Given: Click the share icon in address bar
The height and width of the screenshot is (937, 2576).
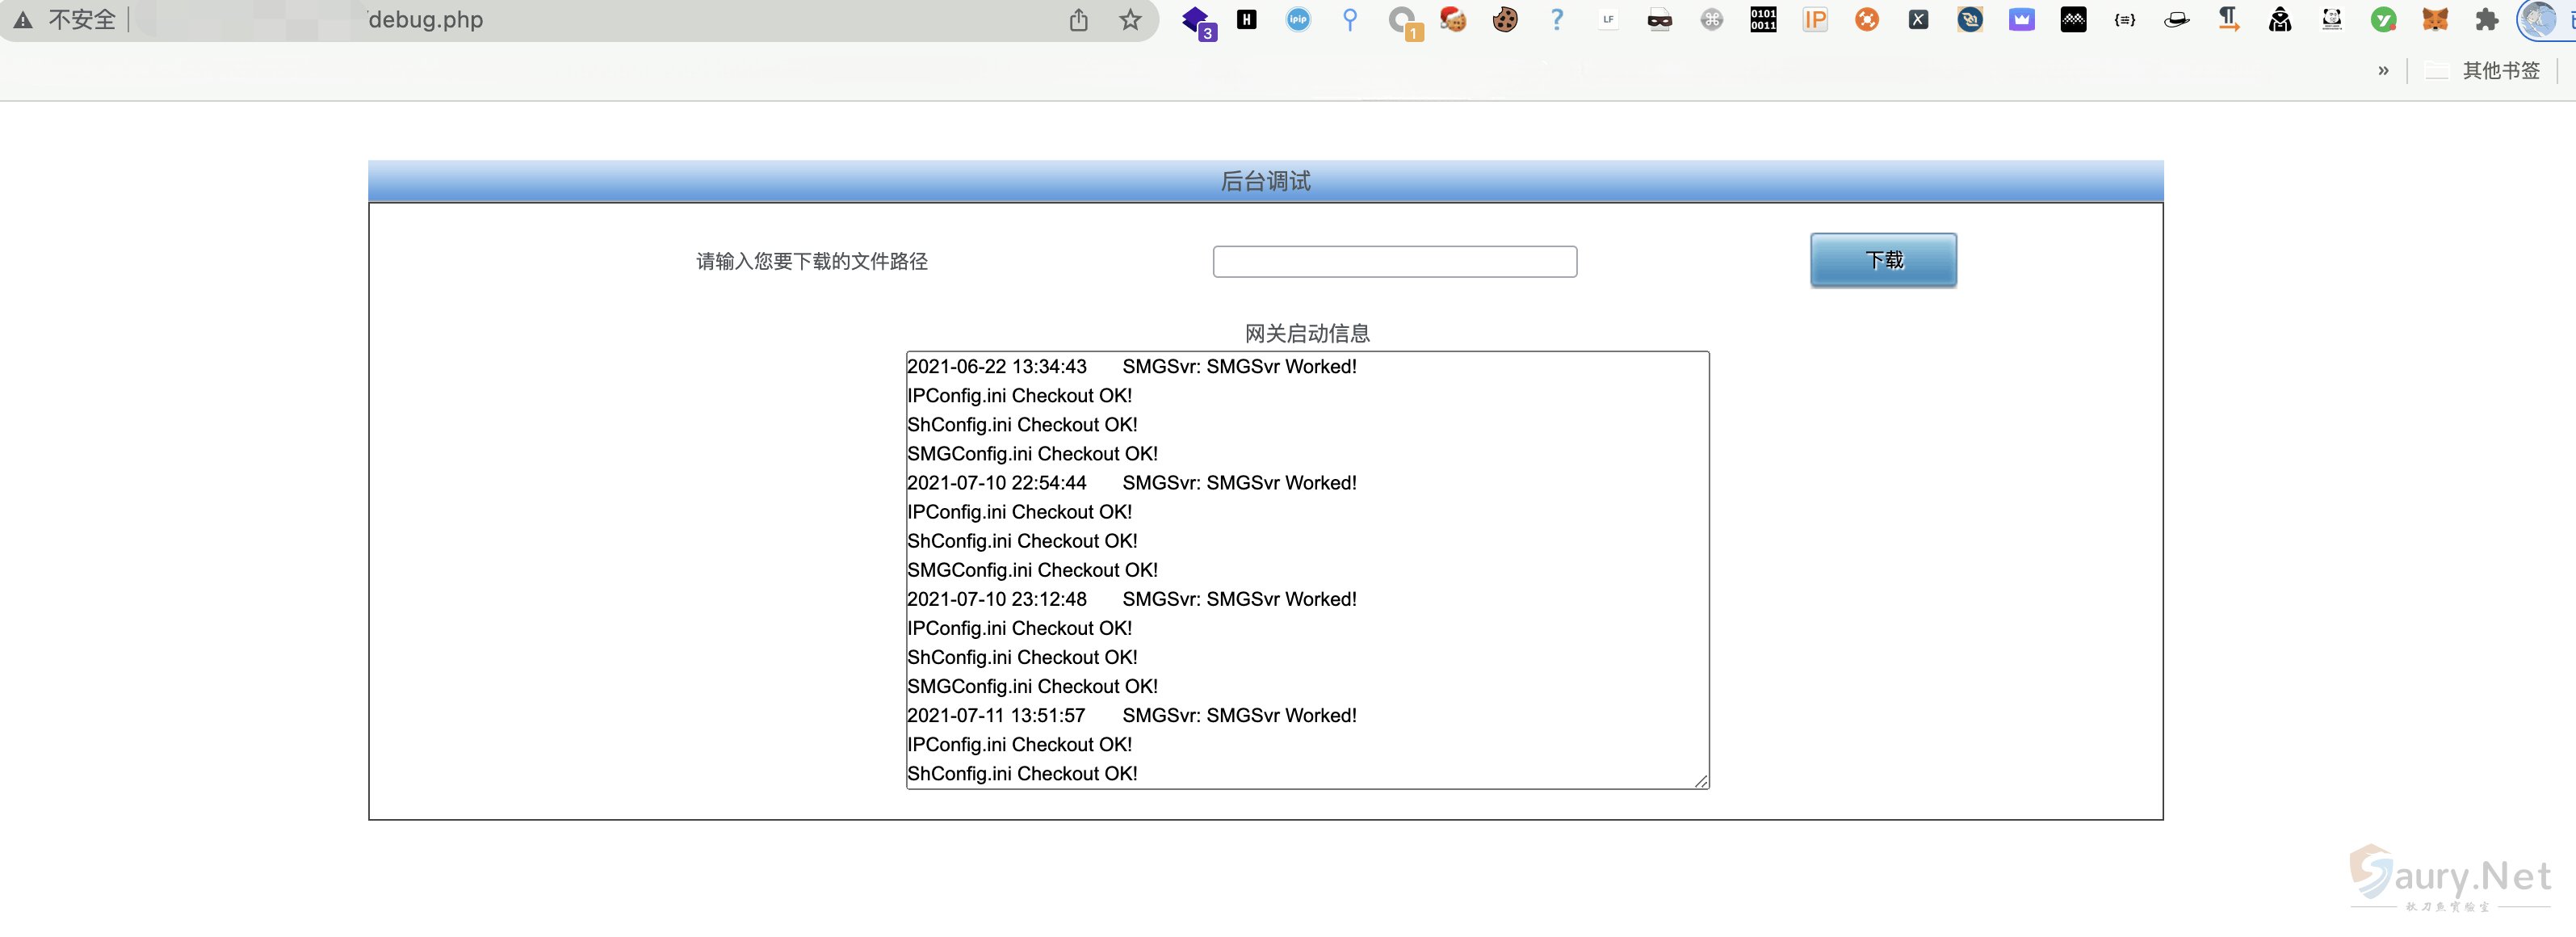Looking at the screenshot, I should (1078, 19).
